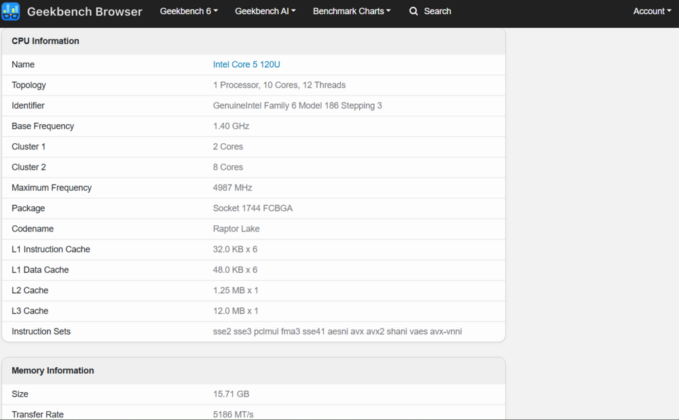The width and height of the screenshot is (679, 420).
Task: Click the Search nav item
Action: pos(430,11)
